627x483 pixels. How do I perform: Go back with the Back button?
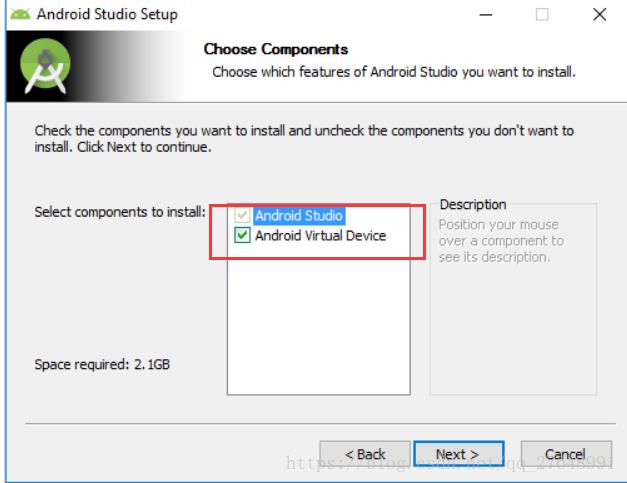tap(365, 454)
